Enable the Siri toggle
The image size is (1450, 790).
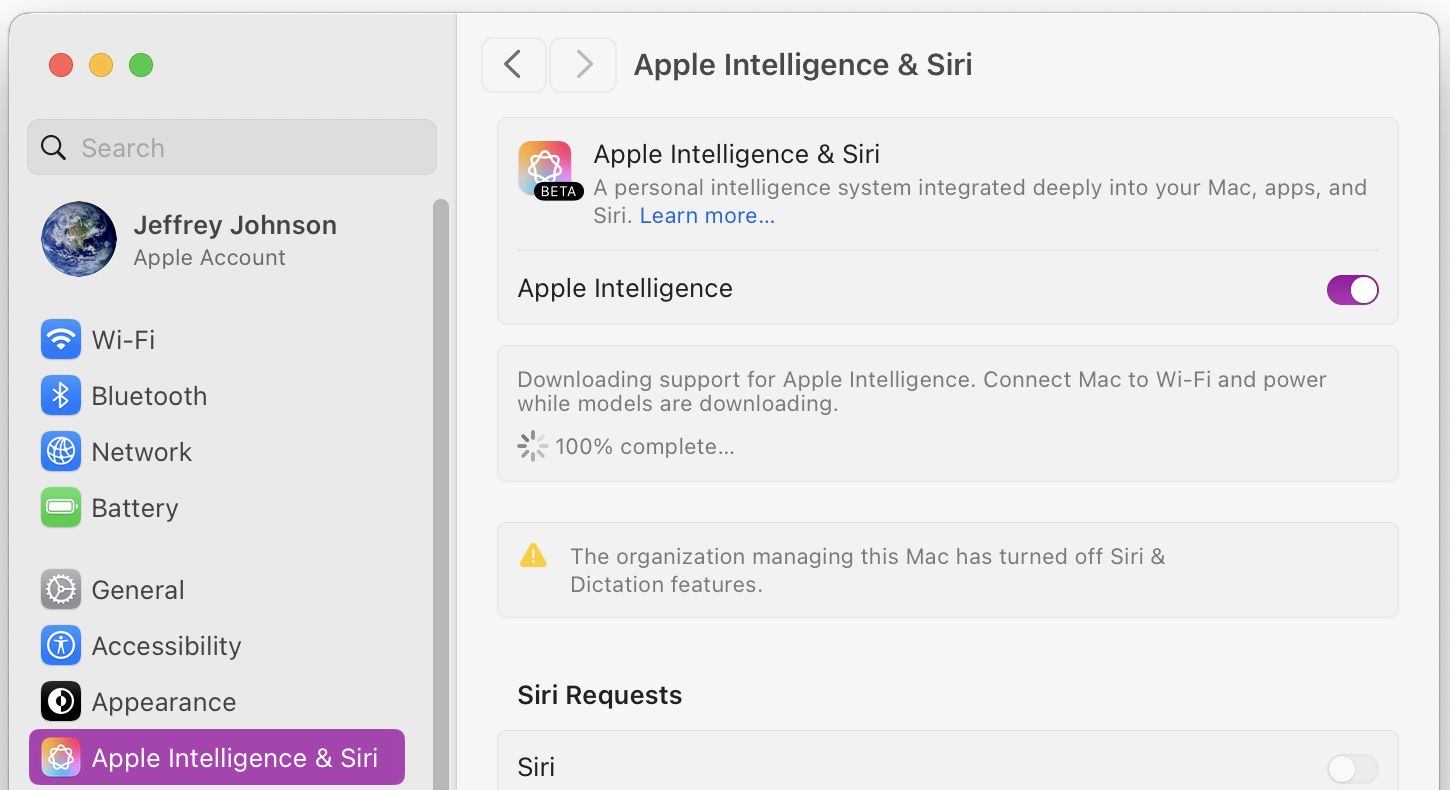[1352, 768]
